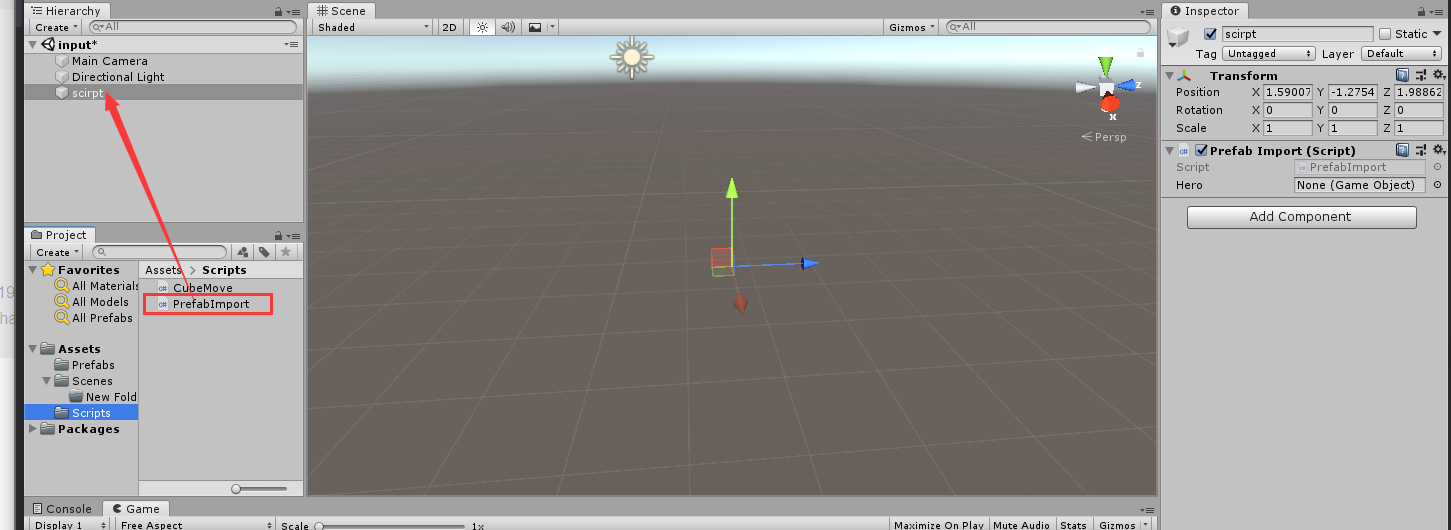Toggle scene lighting sun icon
1451x530 pixels.
(482, 27)
